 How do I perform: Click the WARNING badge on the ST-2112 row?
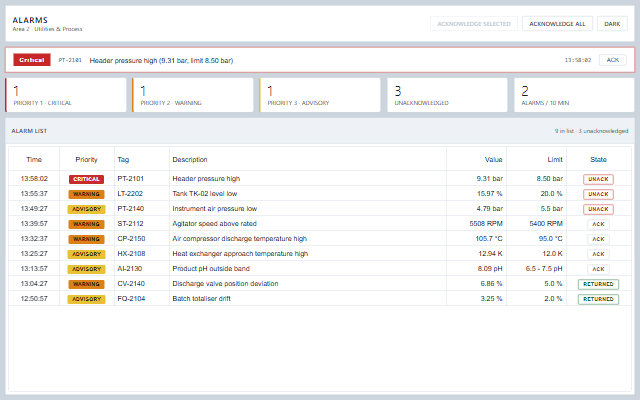click(x=87, y=224)
